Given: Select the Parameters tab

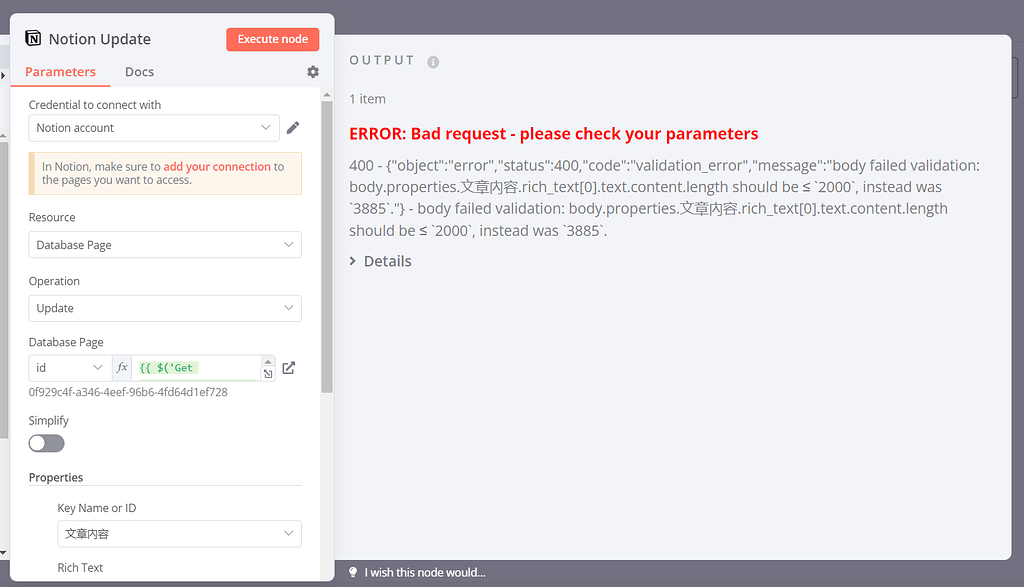Looking at the screenshot, I should 61,72.
